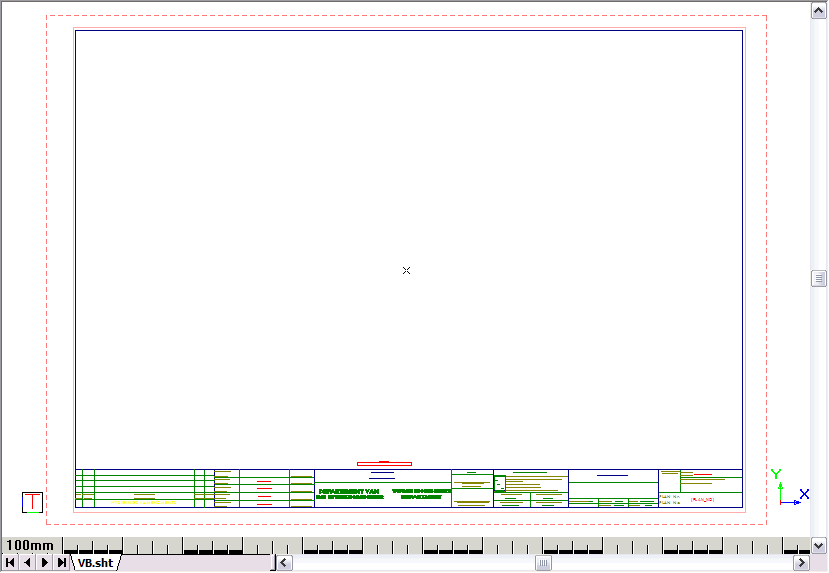Open the VB.sht sheet tab
Viewport: 829px width, 573px height.
pos(96,563)
